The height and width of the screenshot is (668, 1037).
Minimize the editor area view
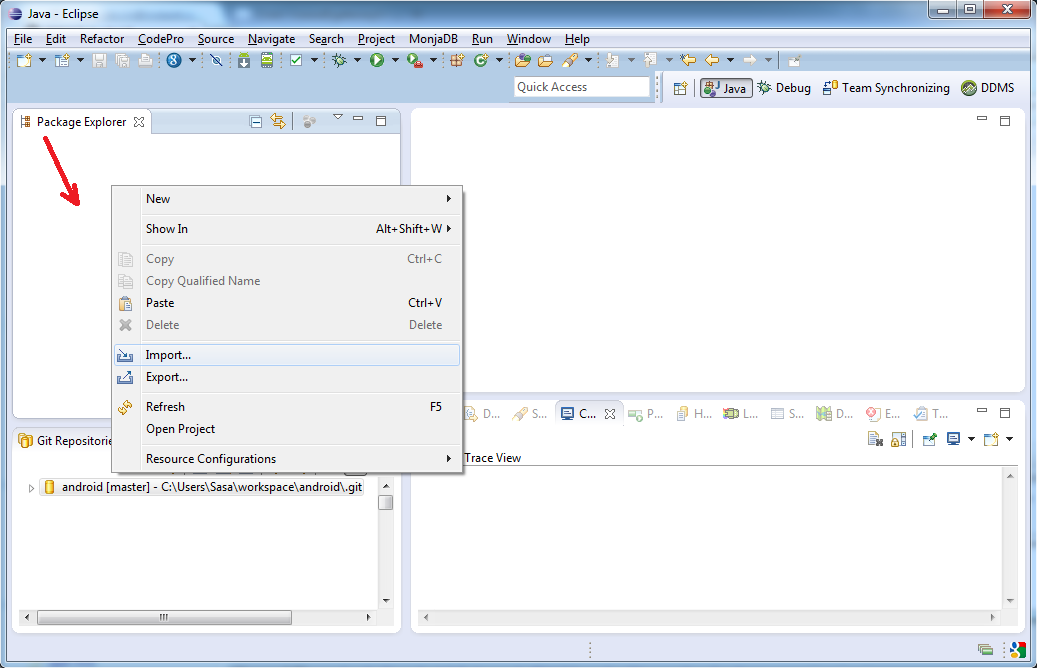pyautogui.click(x=982, y=120)
